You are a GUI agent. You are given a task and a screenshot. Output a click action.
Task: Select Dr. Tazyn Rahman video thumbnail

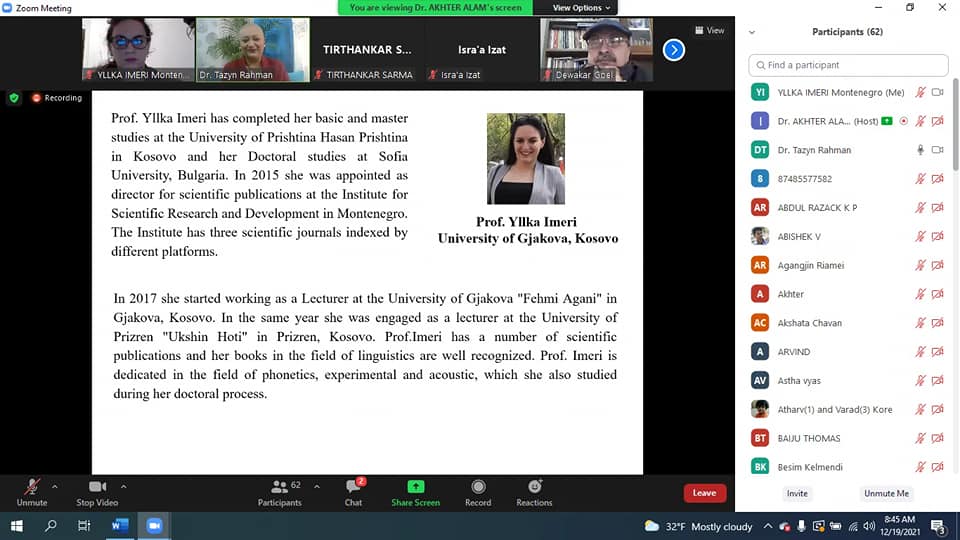coord(253,50)
